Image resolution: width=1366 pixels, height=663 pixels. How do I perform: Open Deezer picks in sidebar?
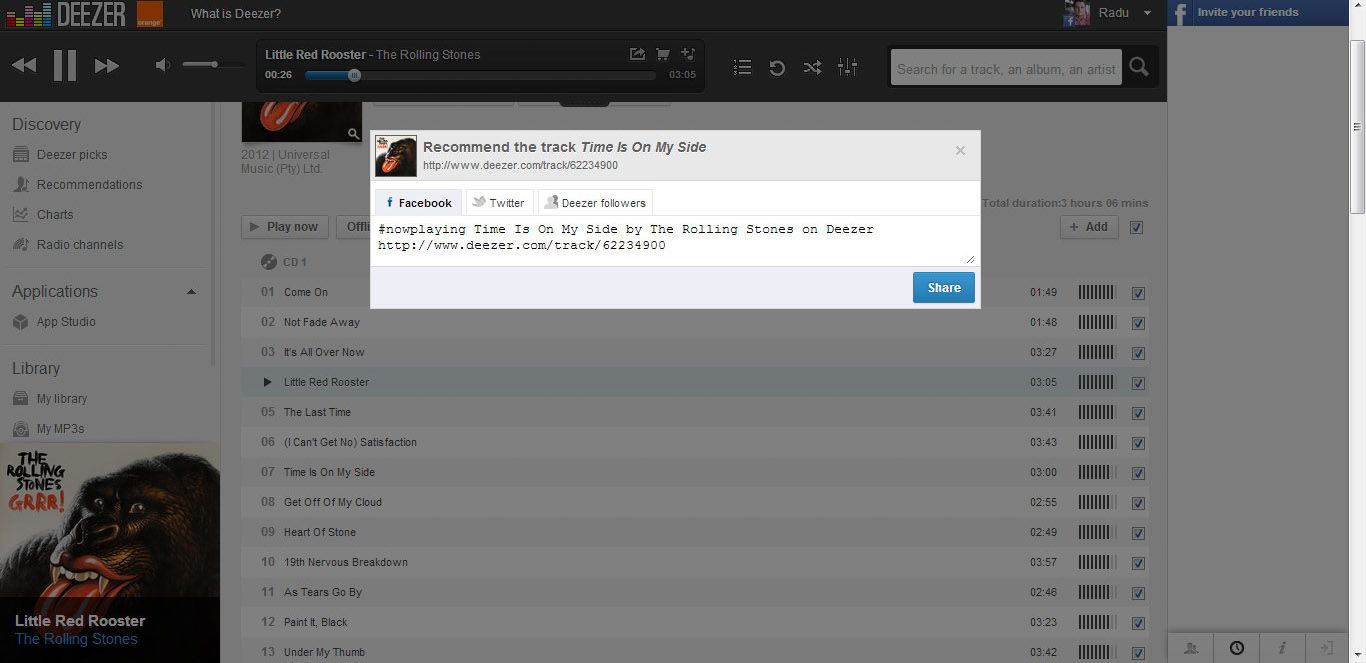coord(72,155)
